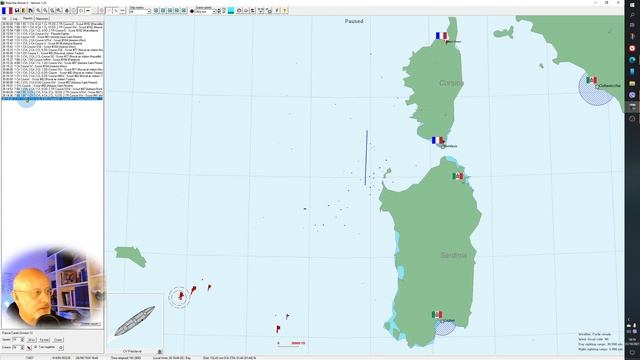
Task: Click the Italian flag at northern Sardinia
Action: 458,176
